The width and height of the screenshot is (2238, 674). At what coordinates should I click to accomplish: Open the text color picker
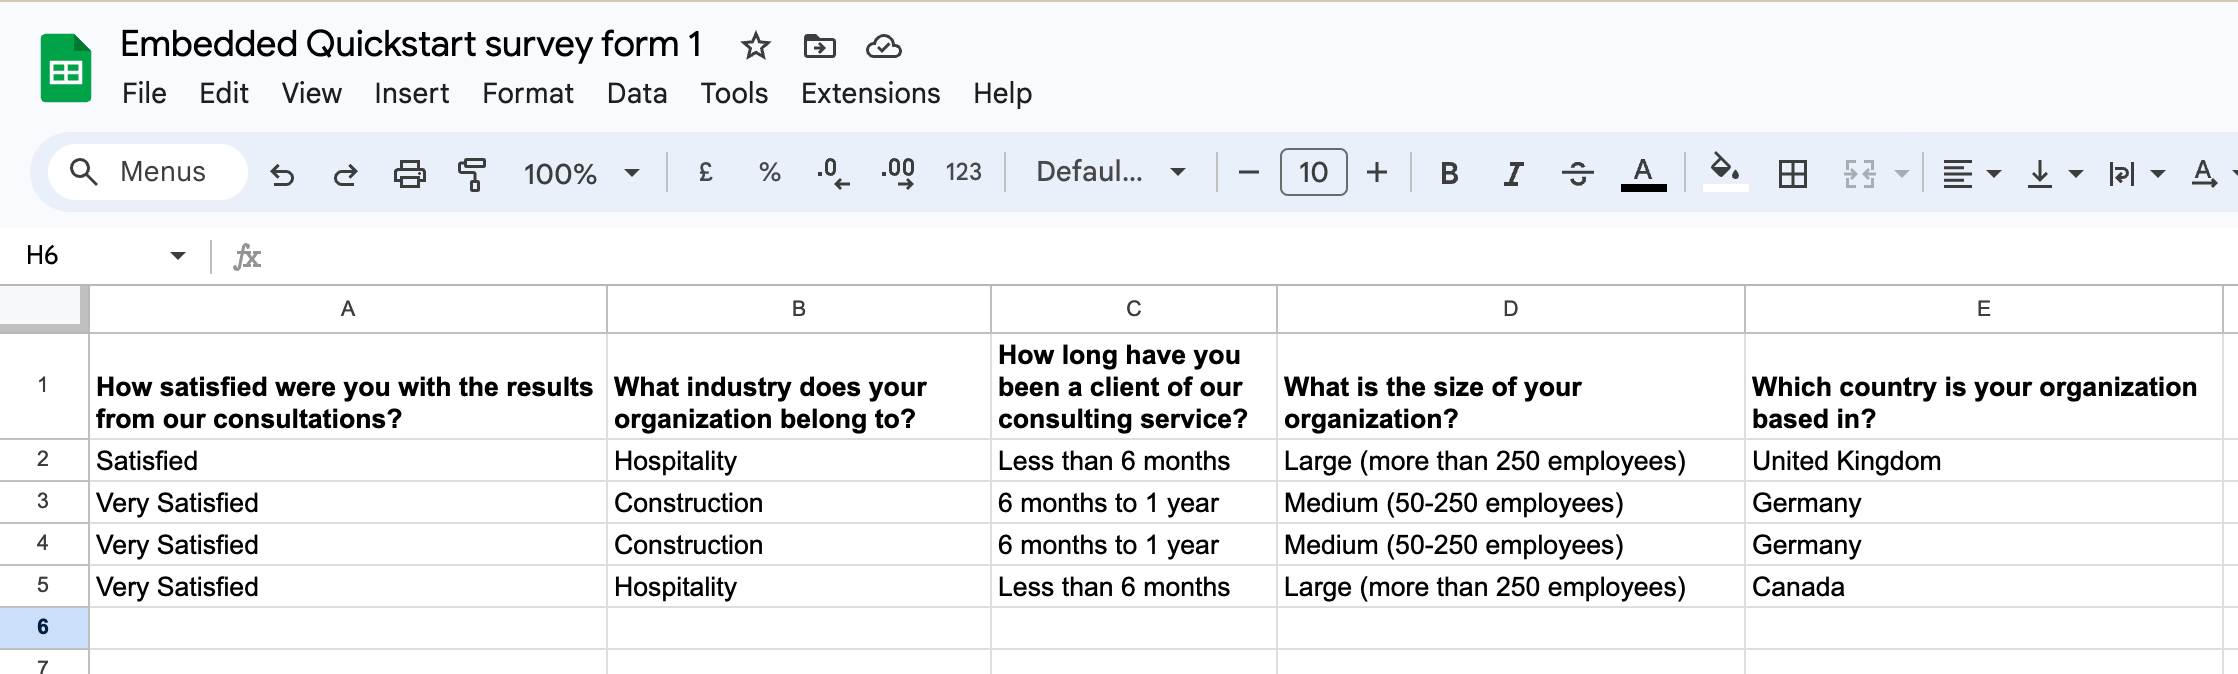coord(1643,172)
